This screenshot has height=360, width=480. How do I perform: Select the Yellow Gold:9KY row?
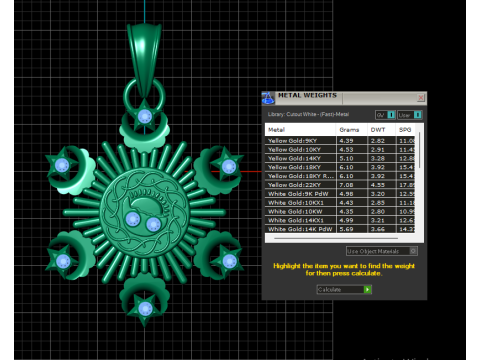[x=340, y=141]
